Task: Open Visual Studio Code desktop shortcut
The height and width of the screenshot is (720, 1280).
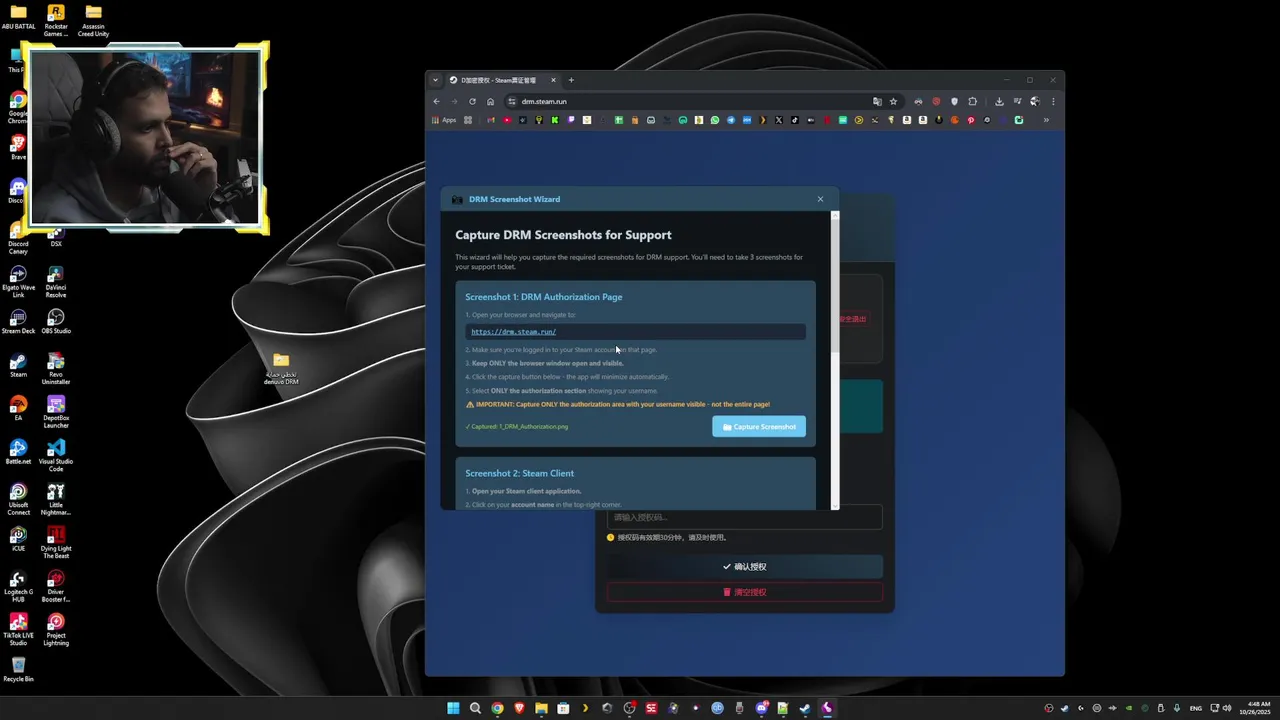Action: 56,456
